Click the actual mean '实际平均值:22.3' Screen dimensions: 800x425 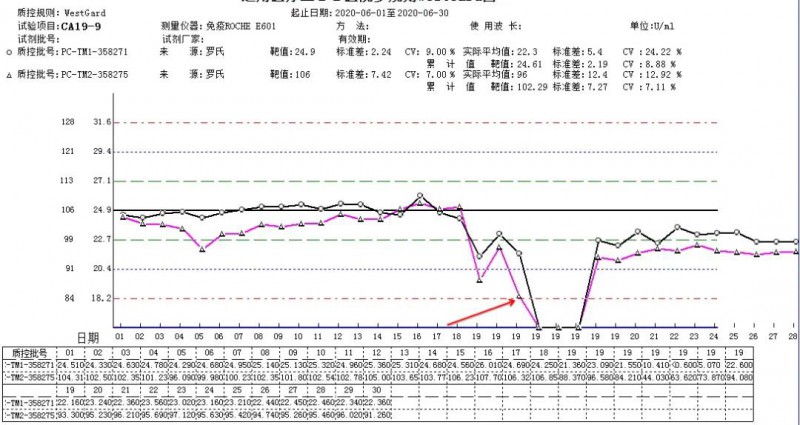(499, 52)
